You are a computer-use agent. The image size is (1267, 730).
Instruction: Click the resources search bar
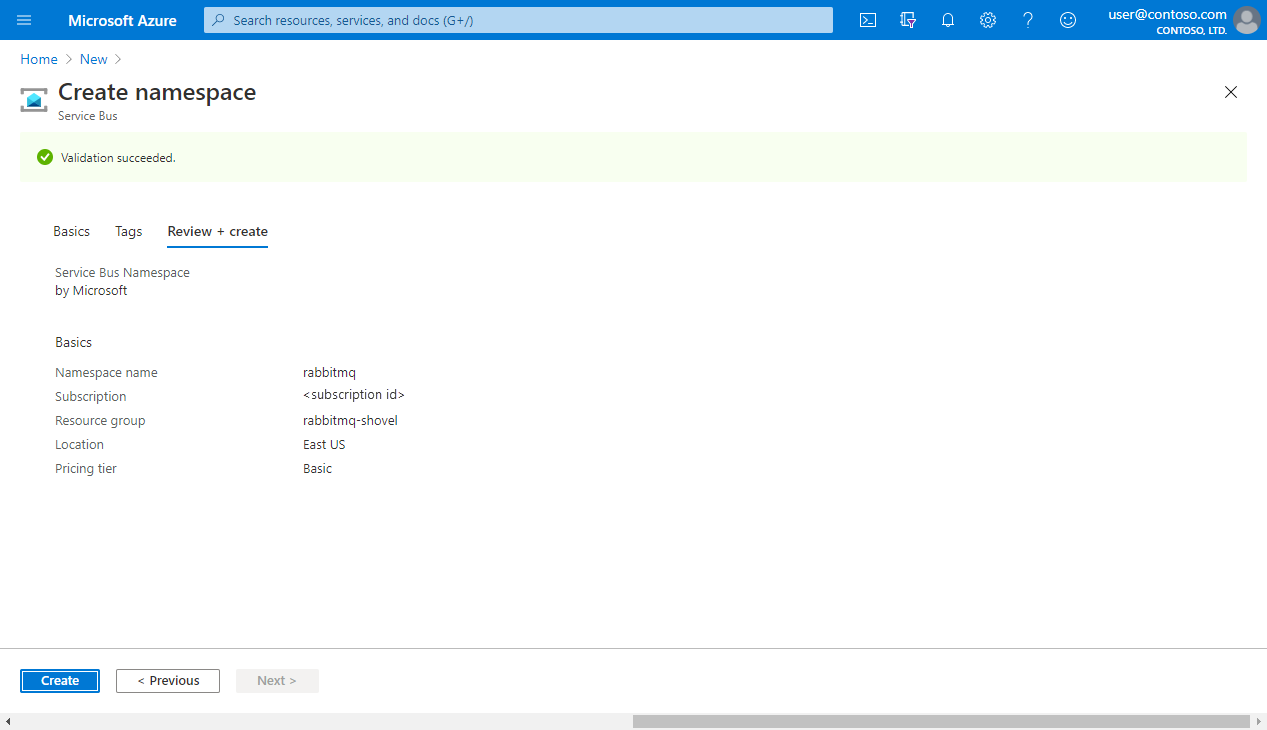pos(517,20)
